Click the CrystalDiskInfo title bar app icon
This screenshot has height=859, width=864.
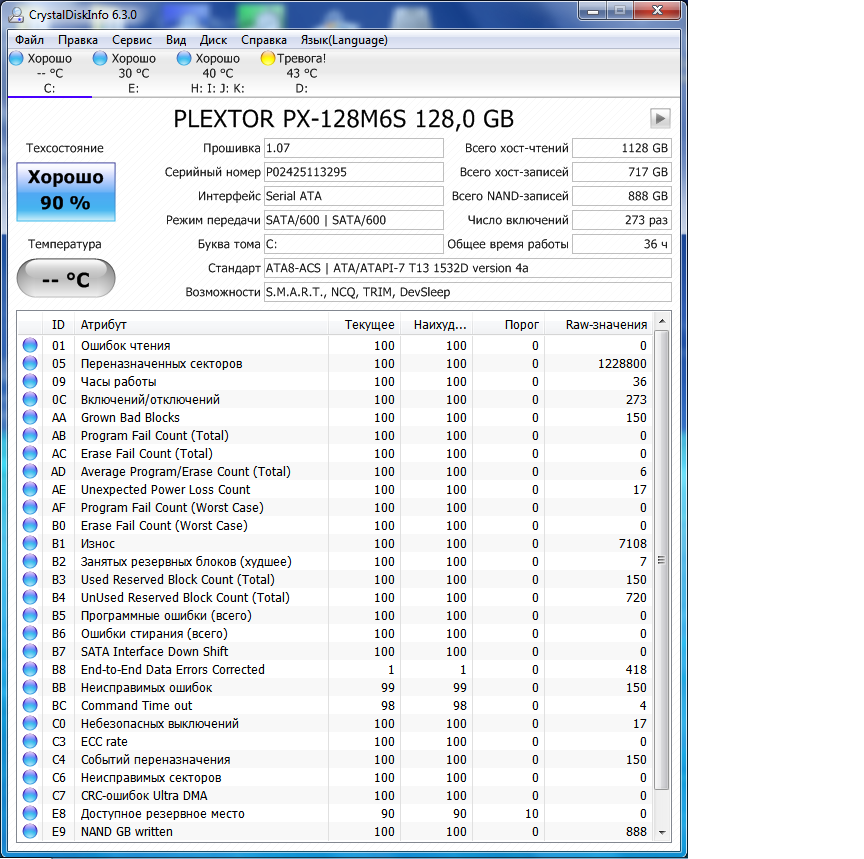pos(17,14)
